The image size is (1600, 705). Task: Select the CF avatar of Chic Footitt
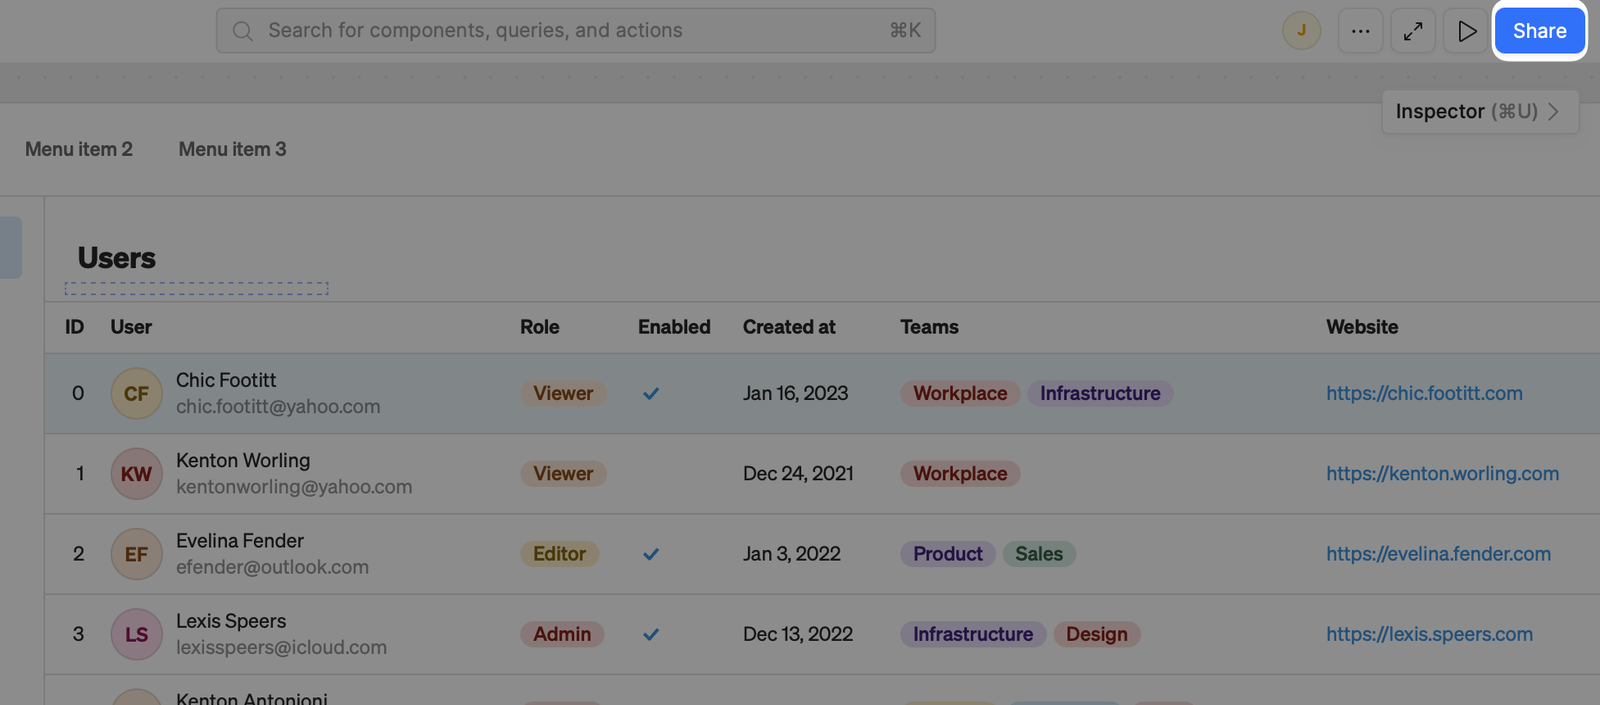point(136,394)
